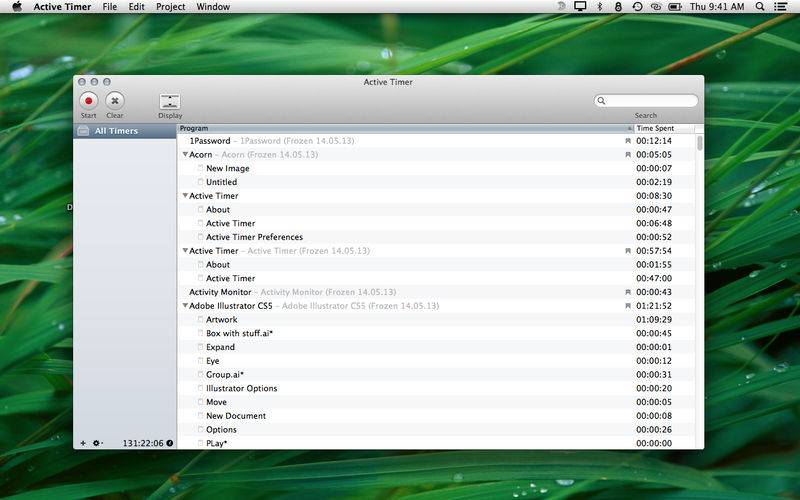This screenshot has width=800, height=500.
Task: Select the PLay* entry
Action: [x=436, y=443]
